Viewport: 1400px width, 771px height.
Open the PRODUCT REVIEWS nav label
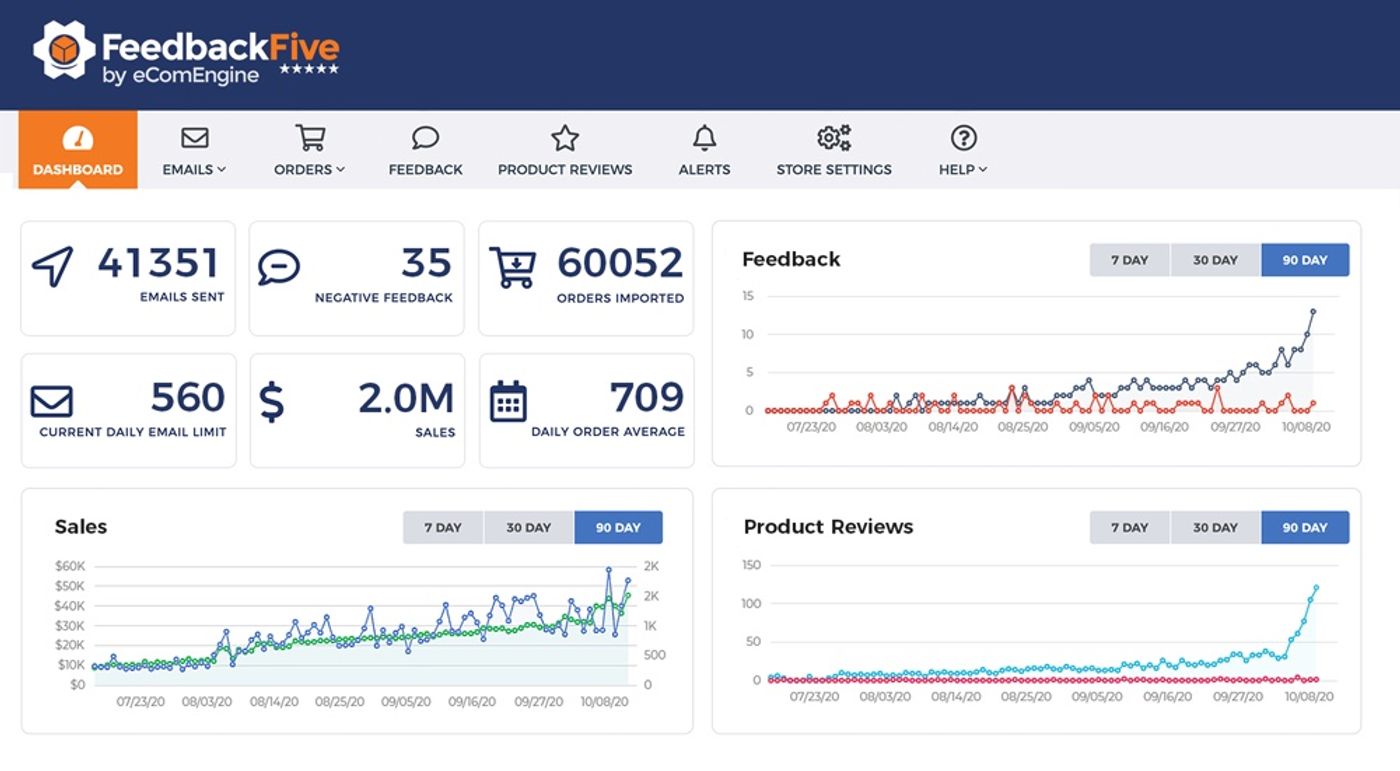(565, 169)
